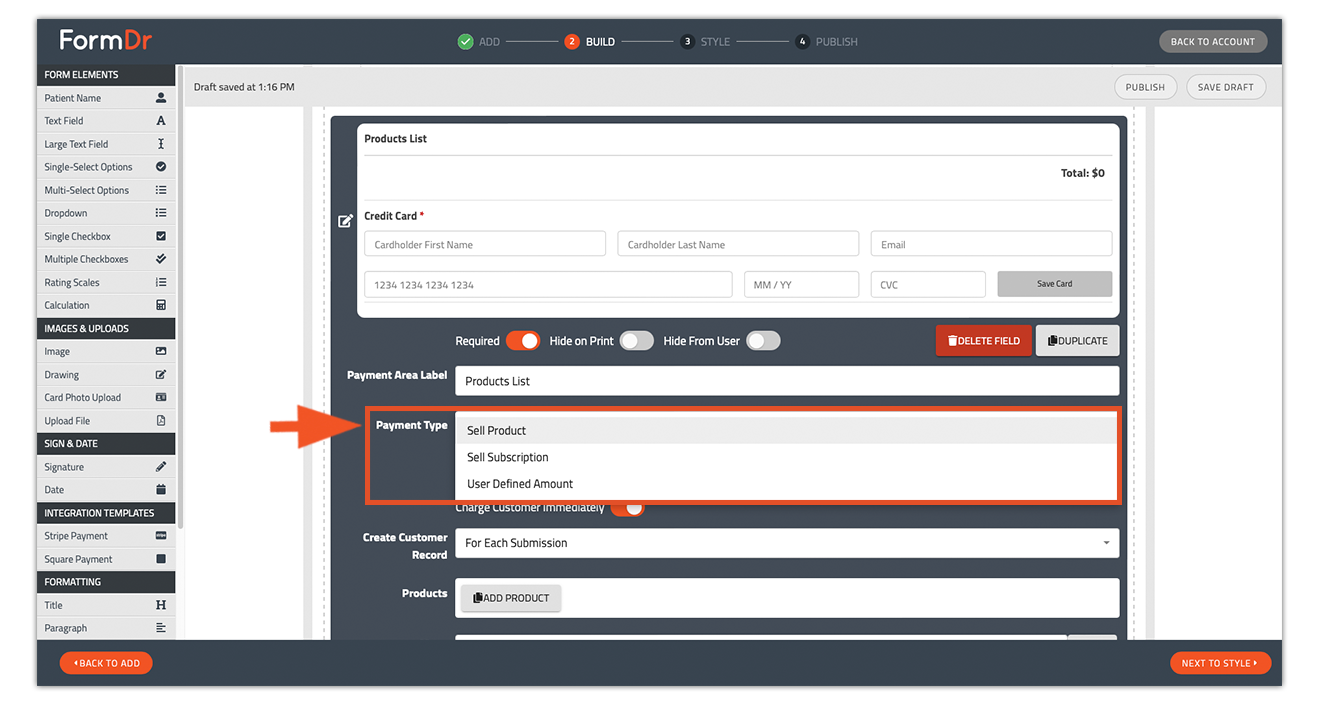Viewport: 1323px width, 713px height.
Task: Click Next to Style button
Action: [1220, 663]
